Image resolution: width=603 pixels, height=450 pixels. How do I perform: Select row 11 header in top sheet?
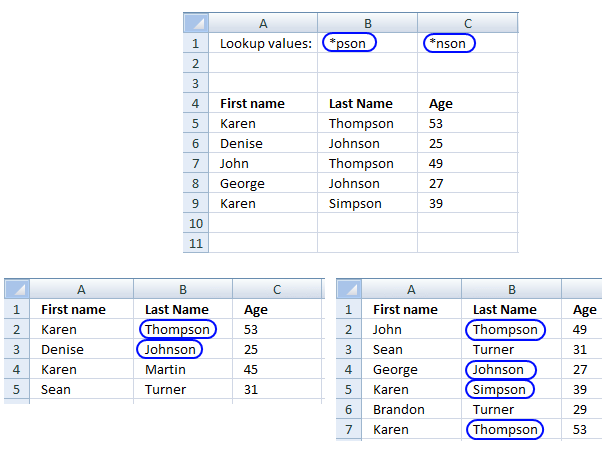tap(196, 243)
